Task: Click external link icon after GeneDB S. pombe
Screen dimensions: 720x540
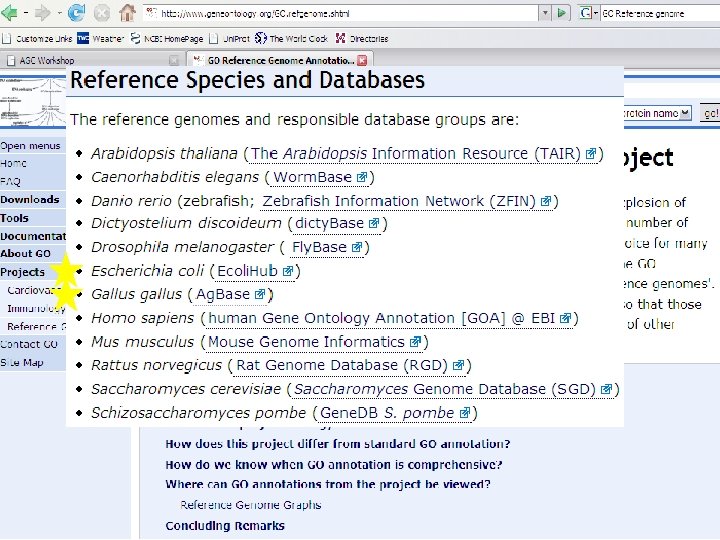Action: [465, 413]
